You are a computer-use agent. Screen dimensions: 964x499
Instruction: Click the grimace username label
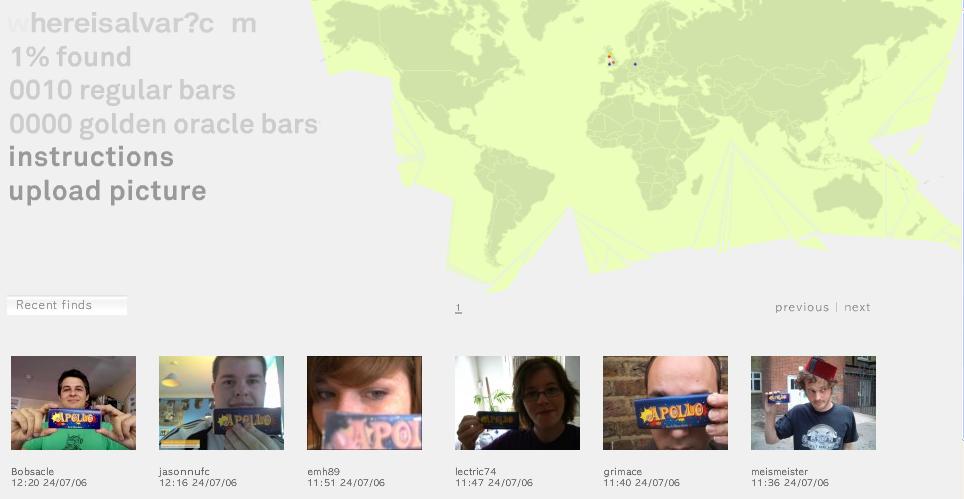point(622,472)
